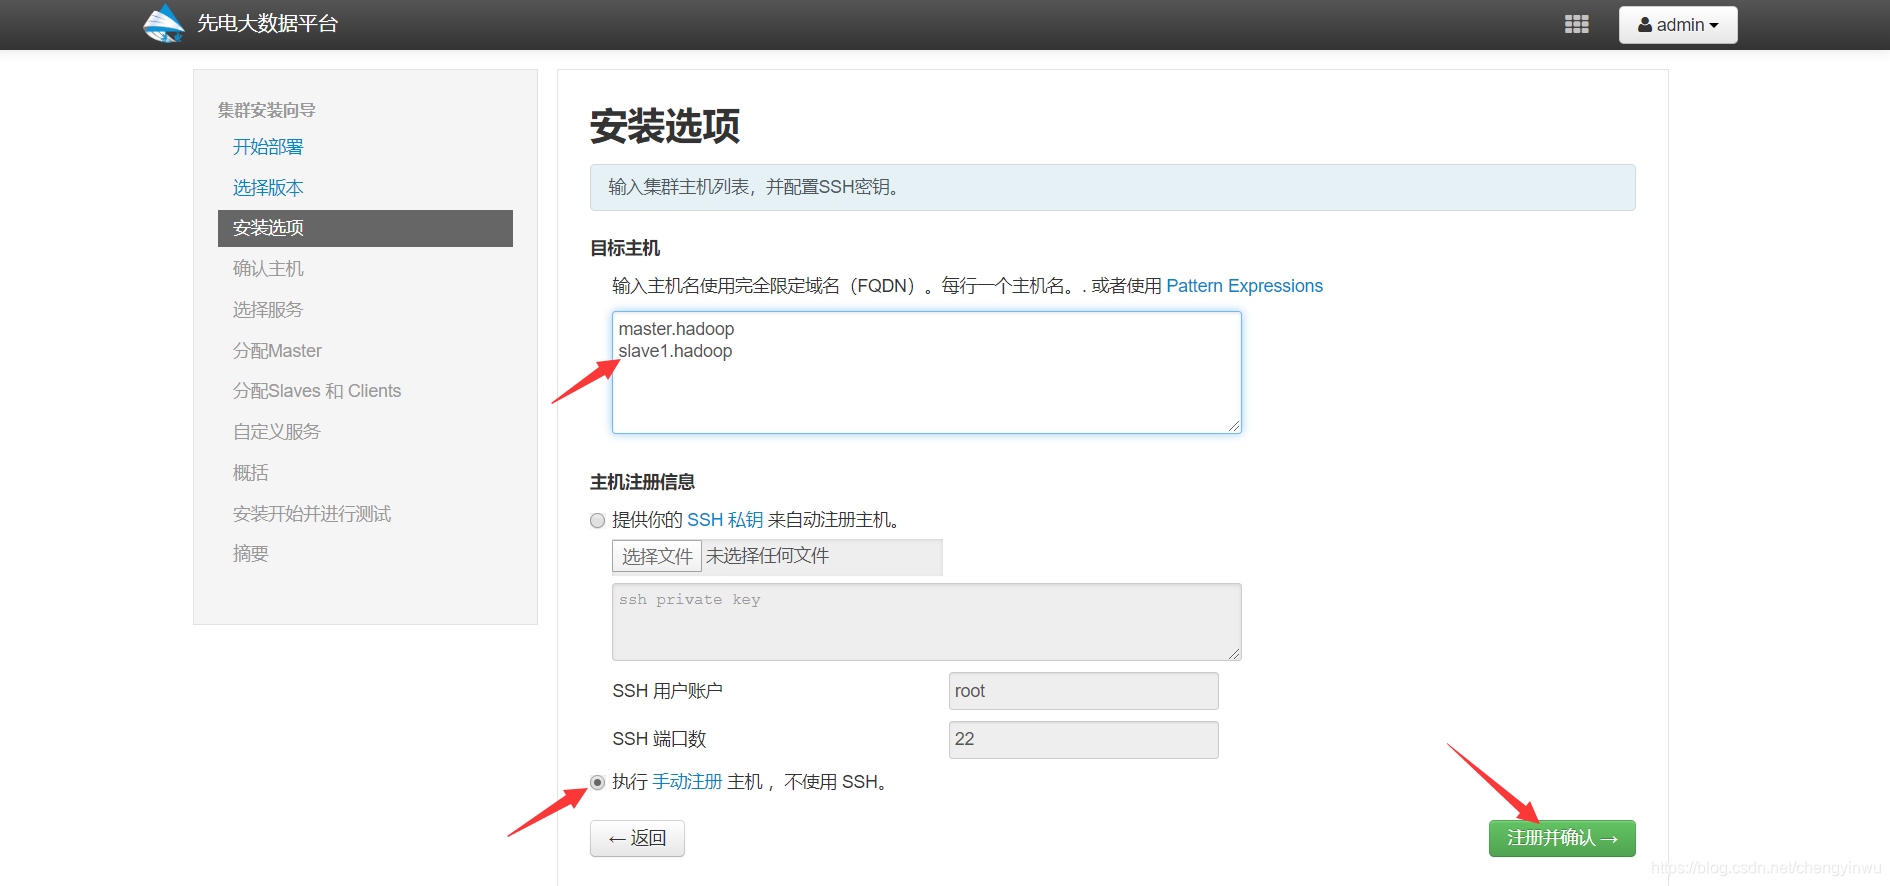
Task: Click into the target hosts textarea
Action: coord(926,372)
